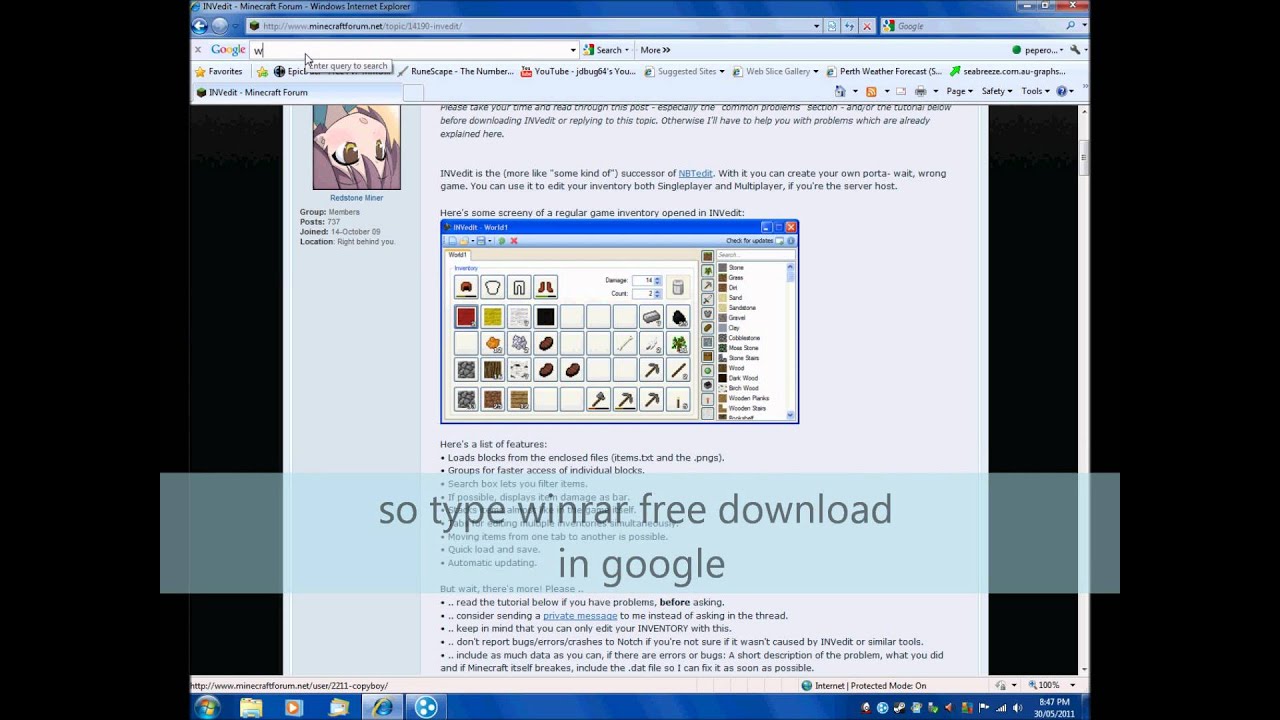Viewport: 1280px width, 720px height.
Task: Click the scrollbar down arrow
Action: (x=1083, y=671)
